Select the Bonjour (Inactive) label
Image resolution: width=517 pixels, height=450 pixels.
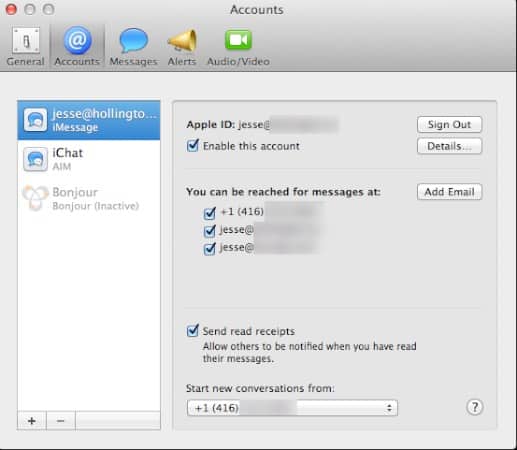(95, 206)
